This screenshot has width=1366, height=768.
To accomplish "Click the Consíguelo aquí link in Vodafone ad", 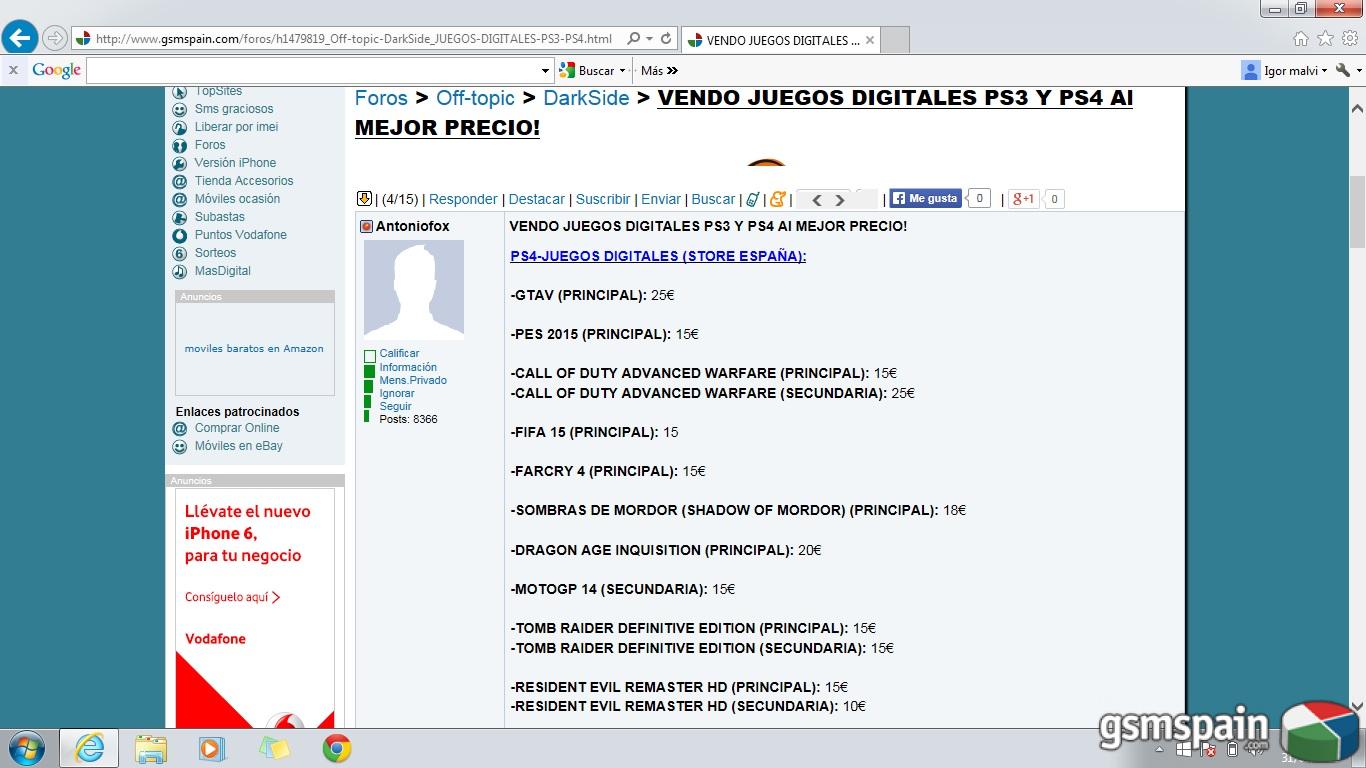I will click(232, 597).
